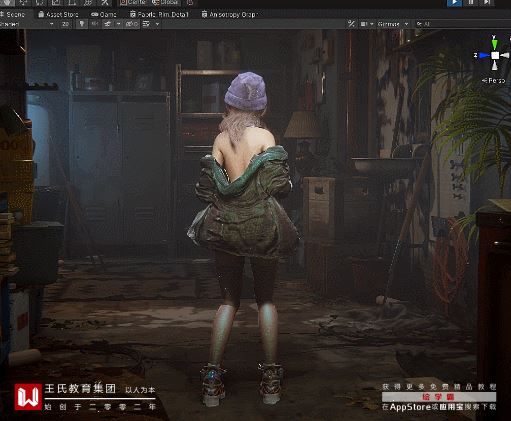Open the component tools wrench icon
Screen dimensions: 511x421
351,24
